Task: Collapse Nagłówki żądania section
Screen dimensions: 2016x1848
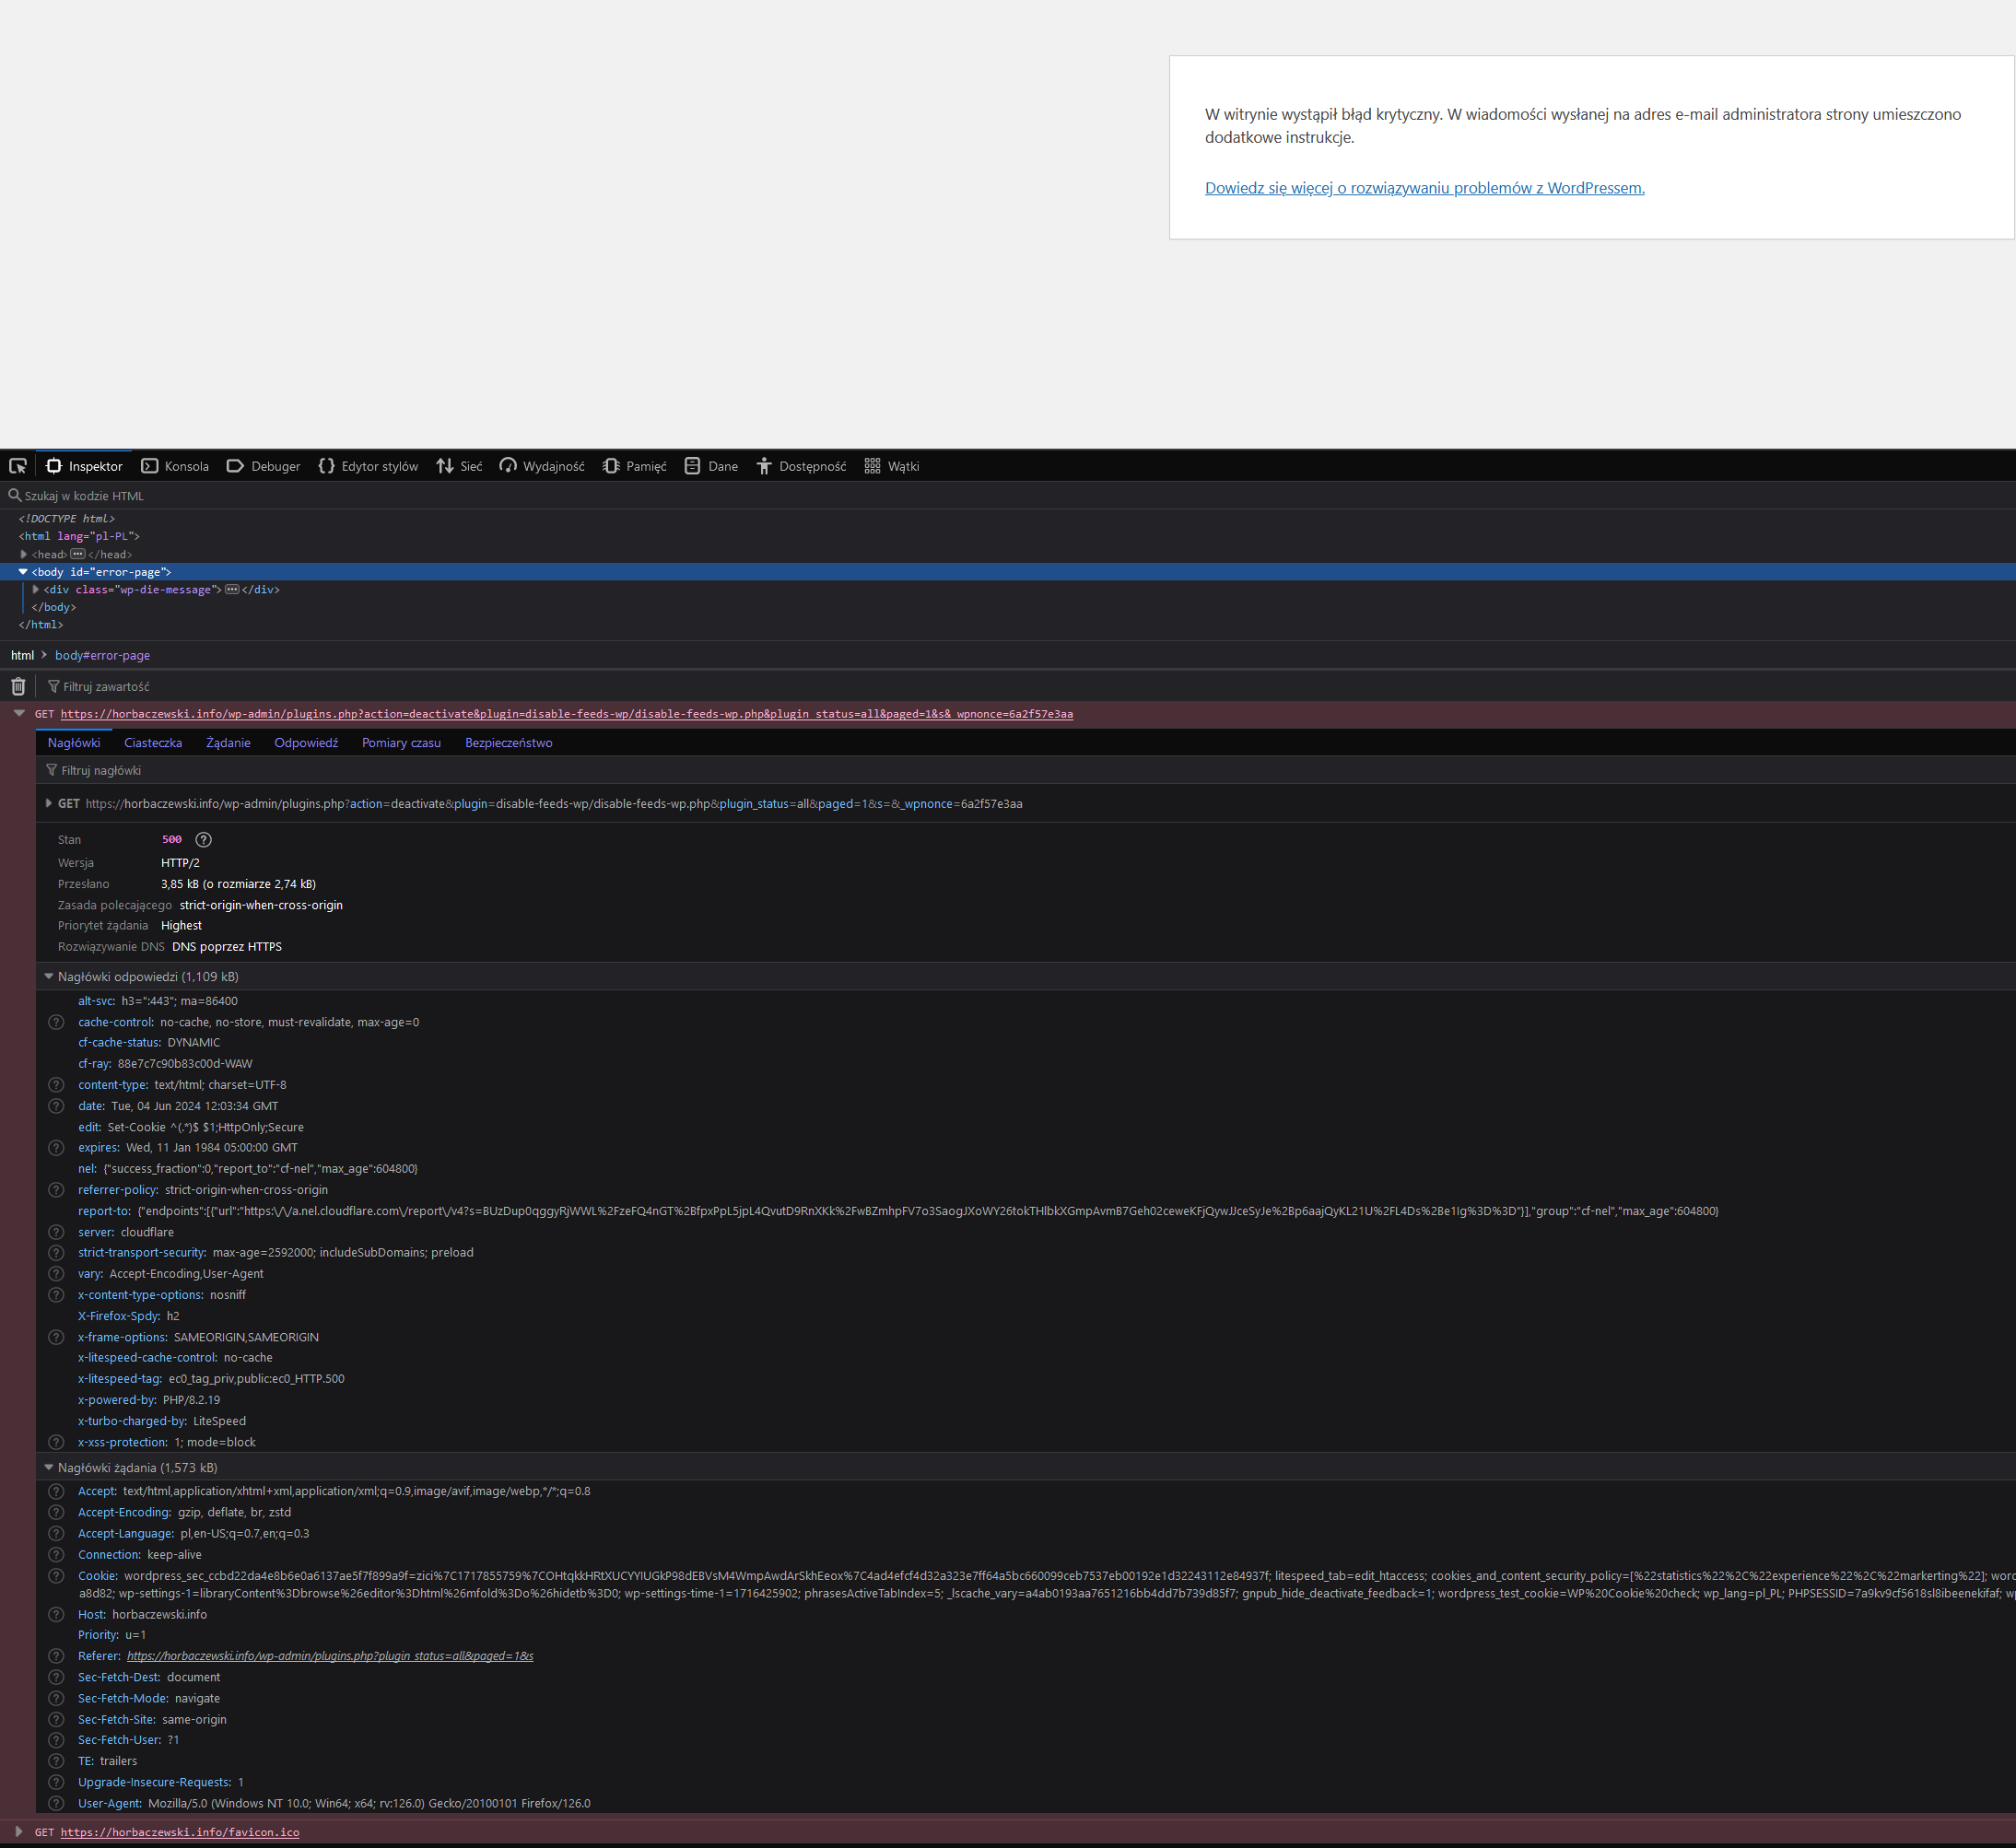Action: pos(49,1468)
